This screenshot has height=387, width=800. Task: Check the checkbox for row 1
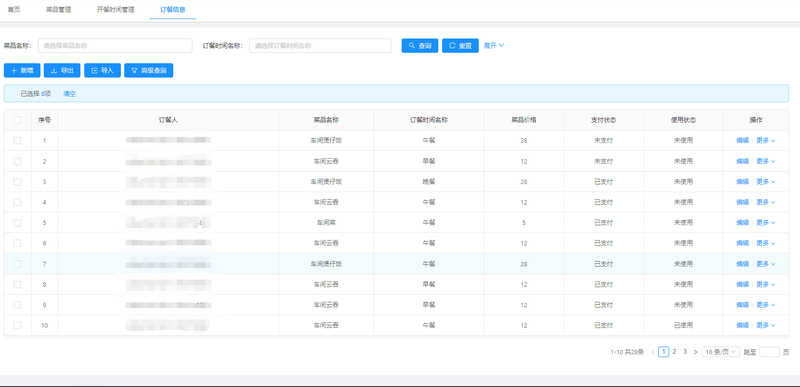(x=17, y=140)
